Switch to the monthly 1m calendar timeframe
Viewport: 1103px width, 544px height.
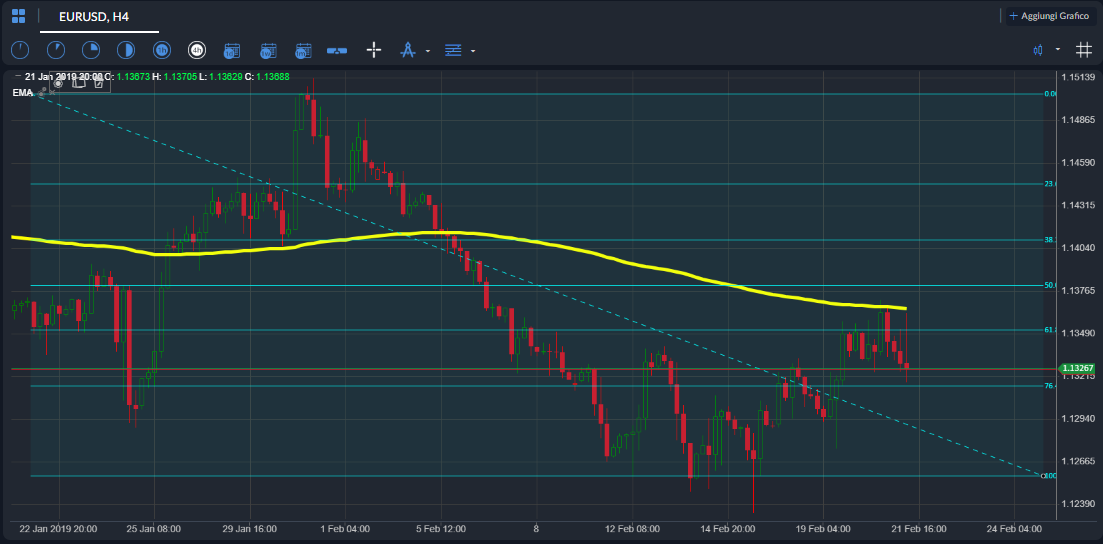[x=303, y=50]
